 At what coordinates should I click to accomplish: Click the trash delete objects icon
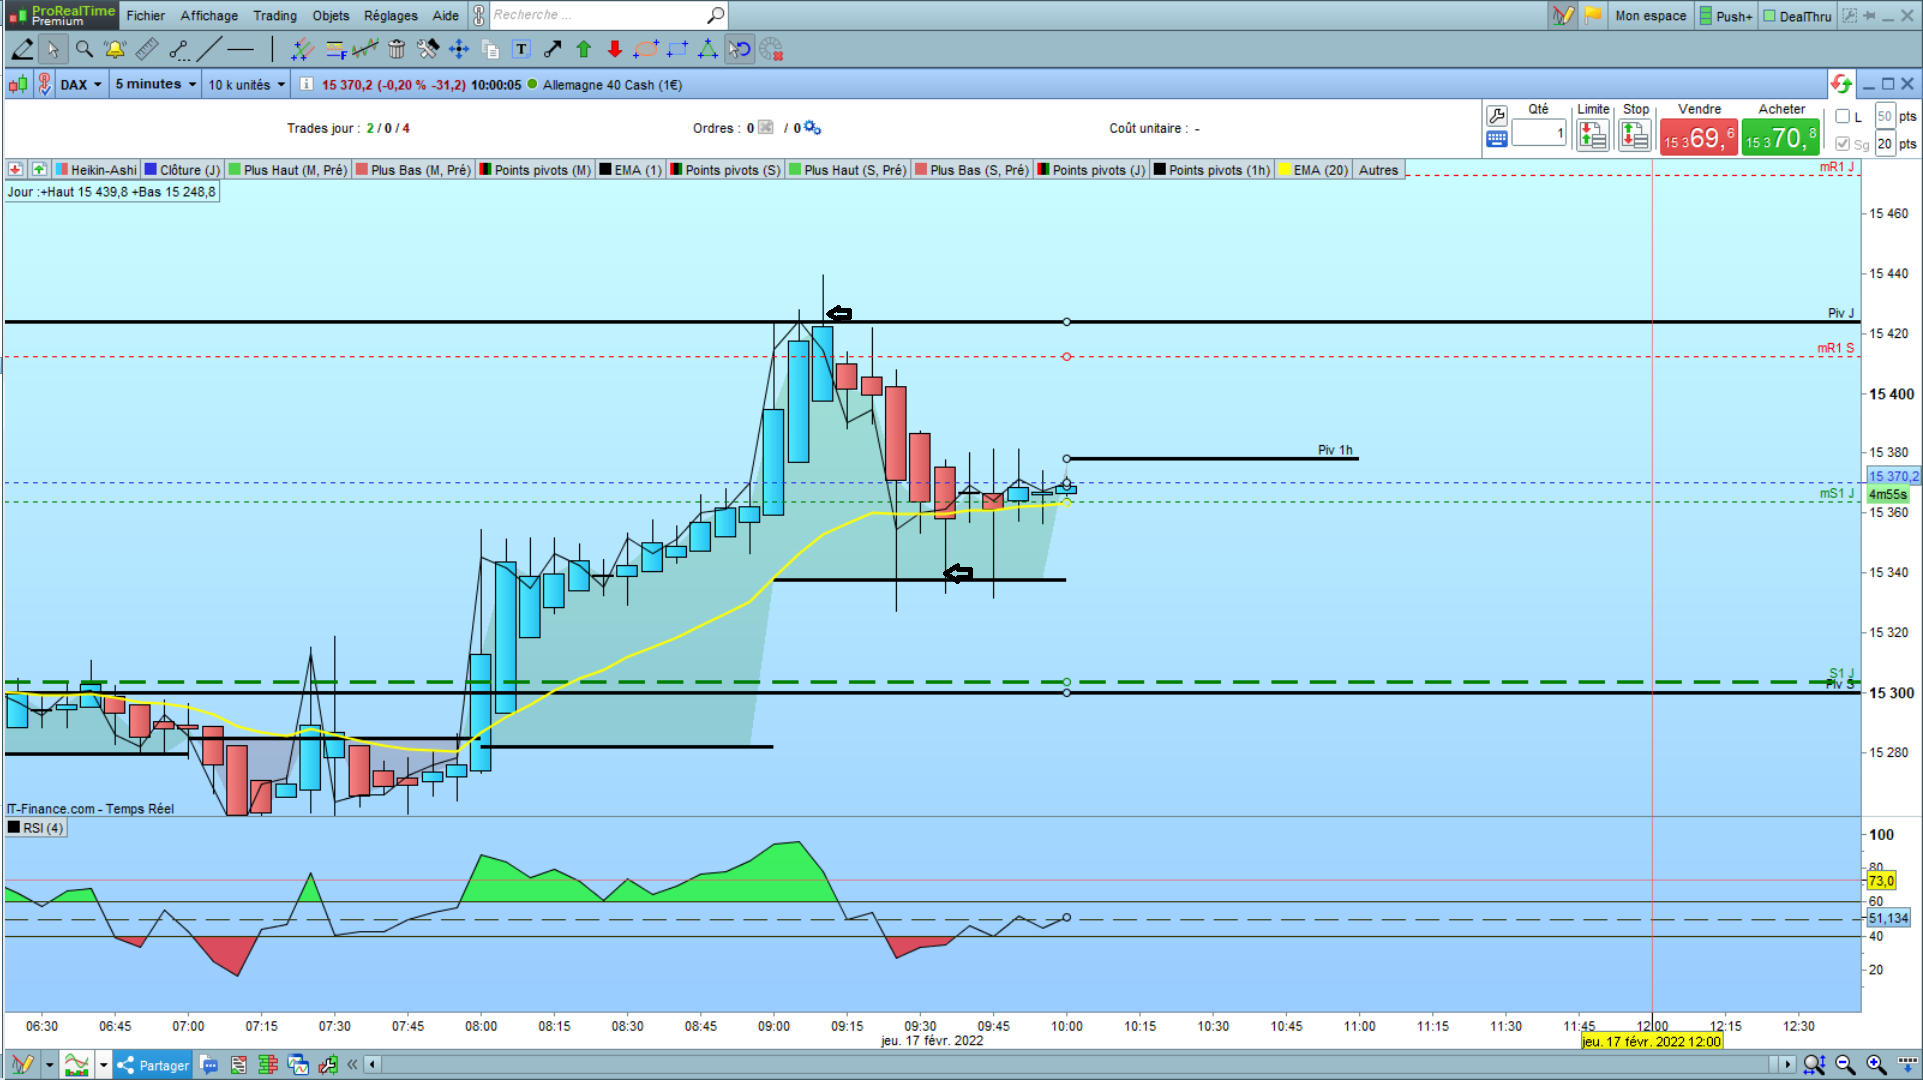coord(397,49)
